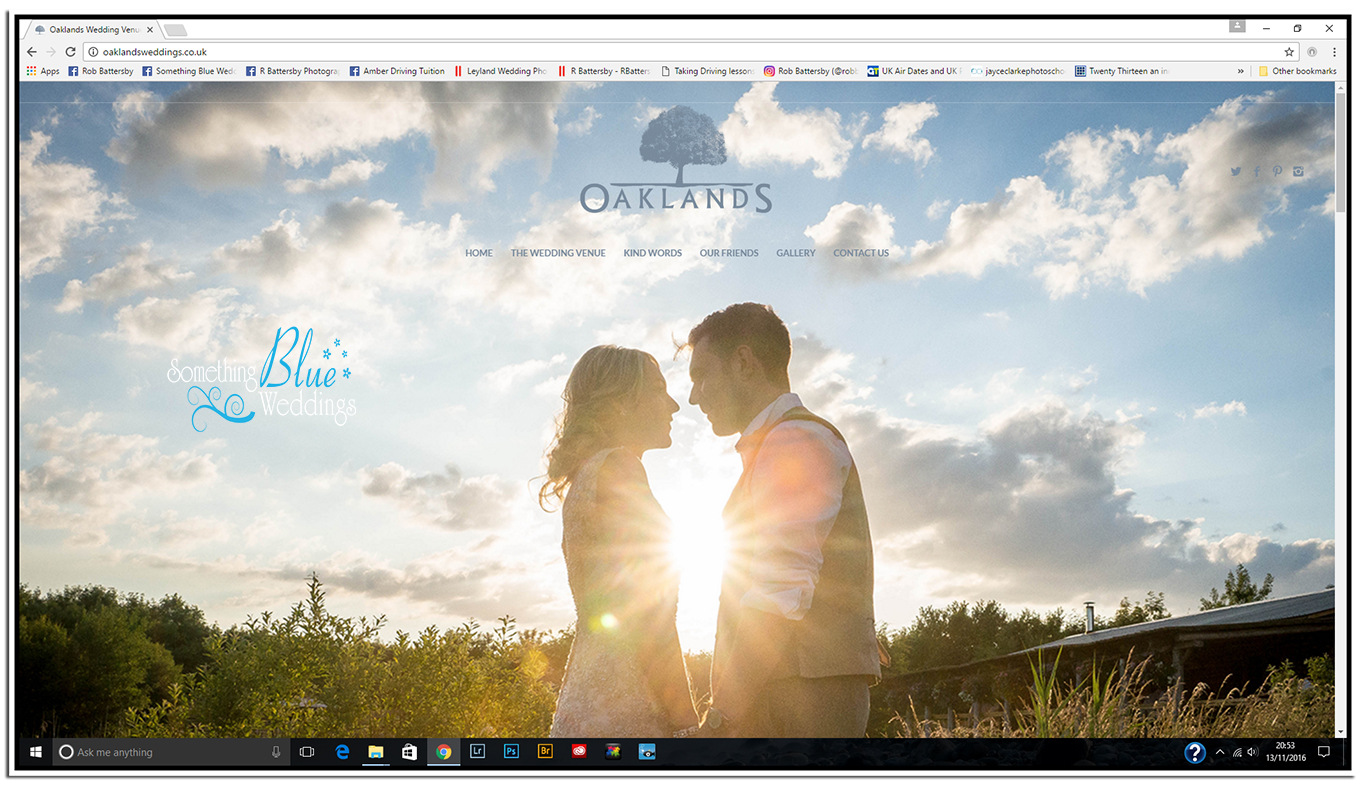Open the Pinterest social icon
The width and height of the screenshot is (1366, 785).
coord(1277,172)
